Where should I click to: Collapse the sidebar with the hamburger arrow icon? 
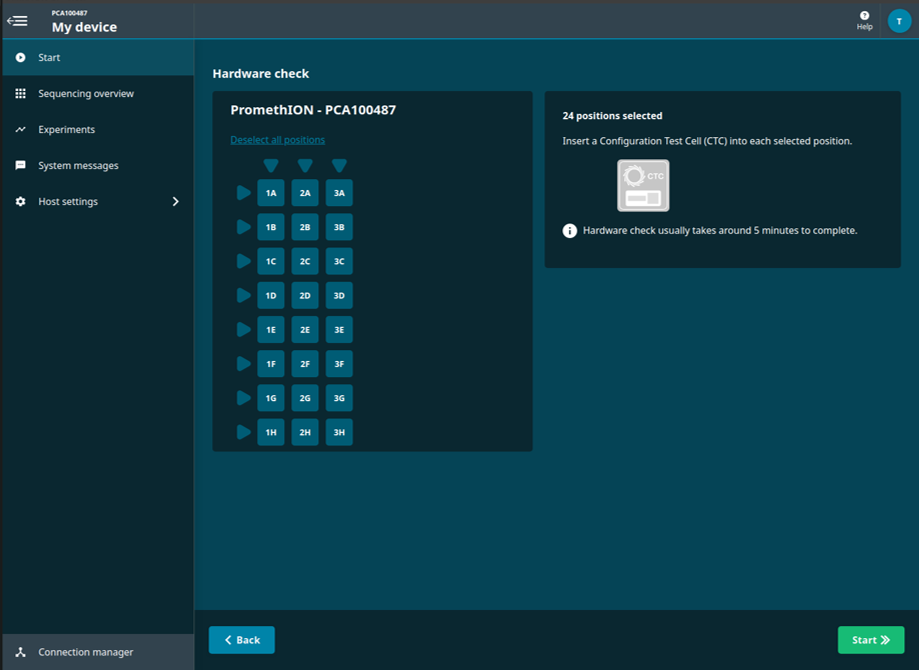[17, 21]
